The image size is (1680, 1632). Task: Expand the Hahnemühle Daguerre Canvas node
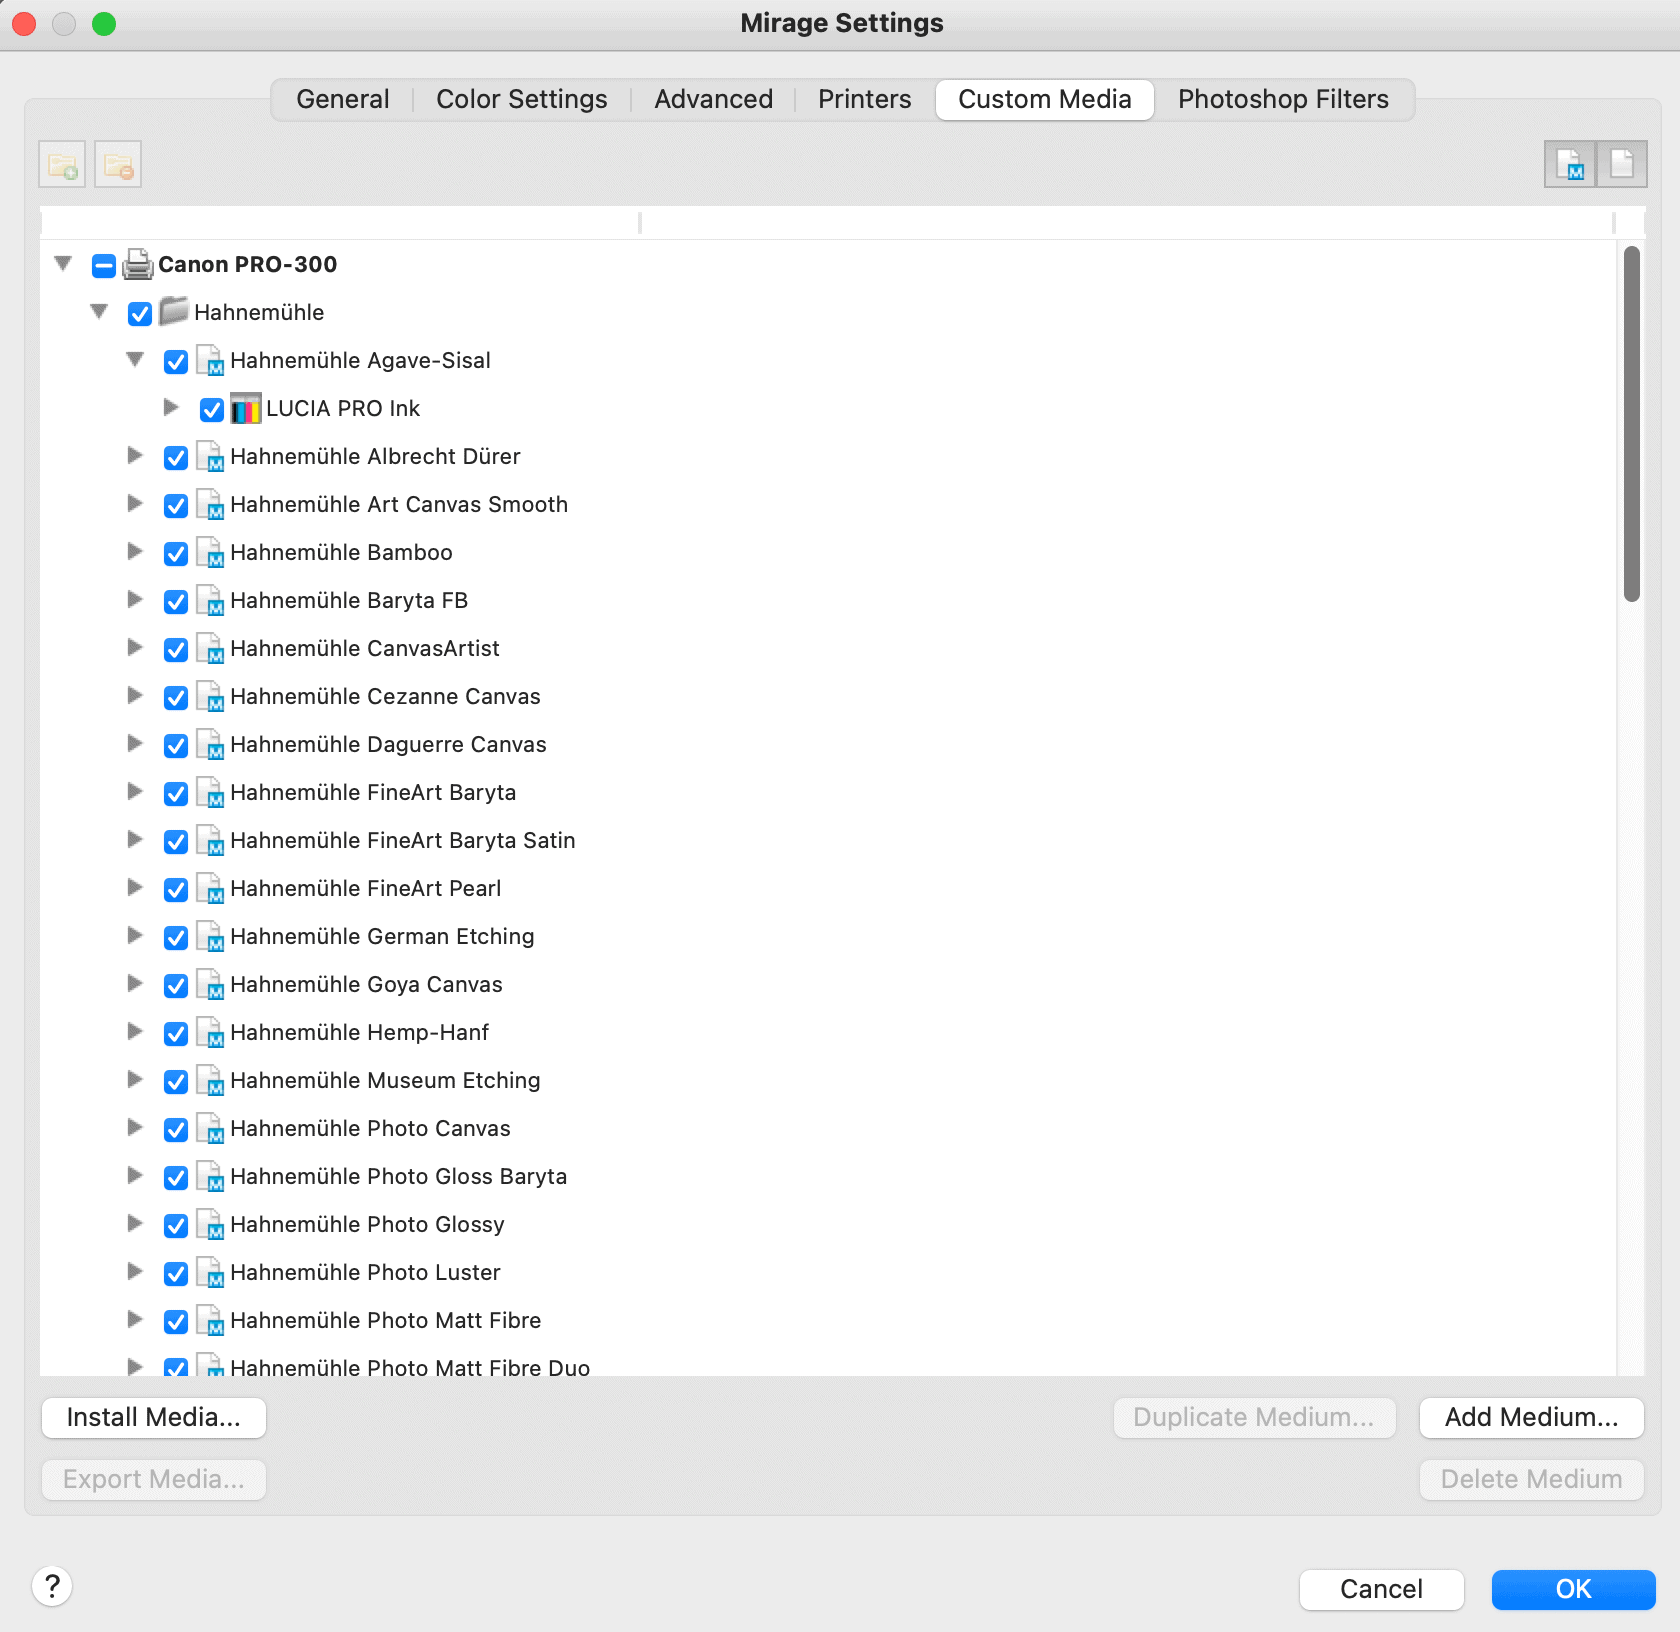tap(135, 743)
